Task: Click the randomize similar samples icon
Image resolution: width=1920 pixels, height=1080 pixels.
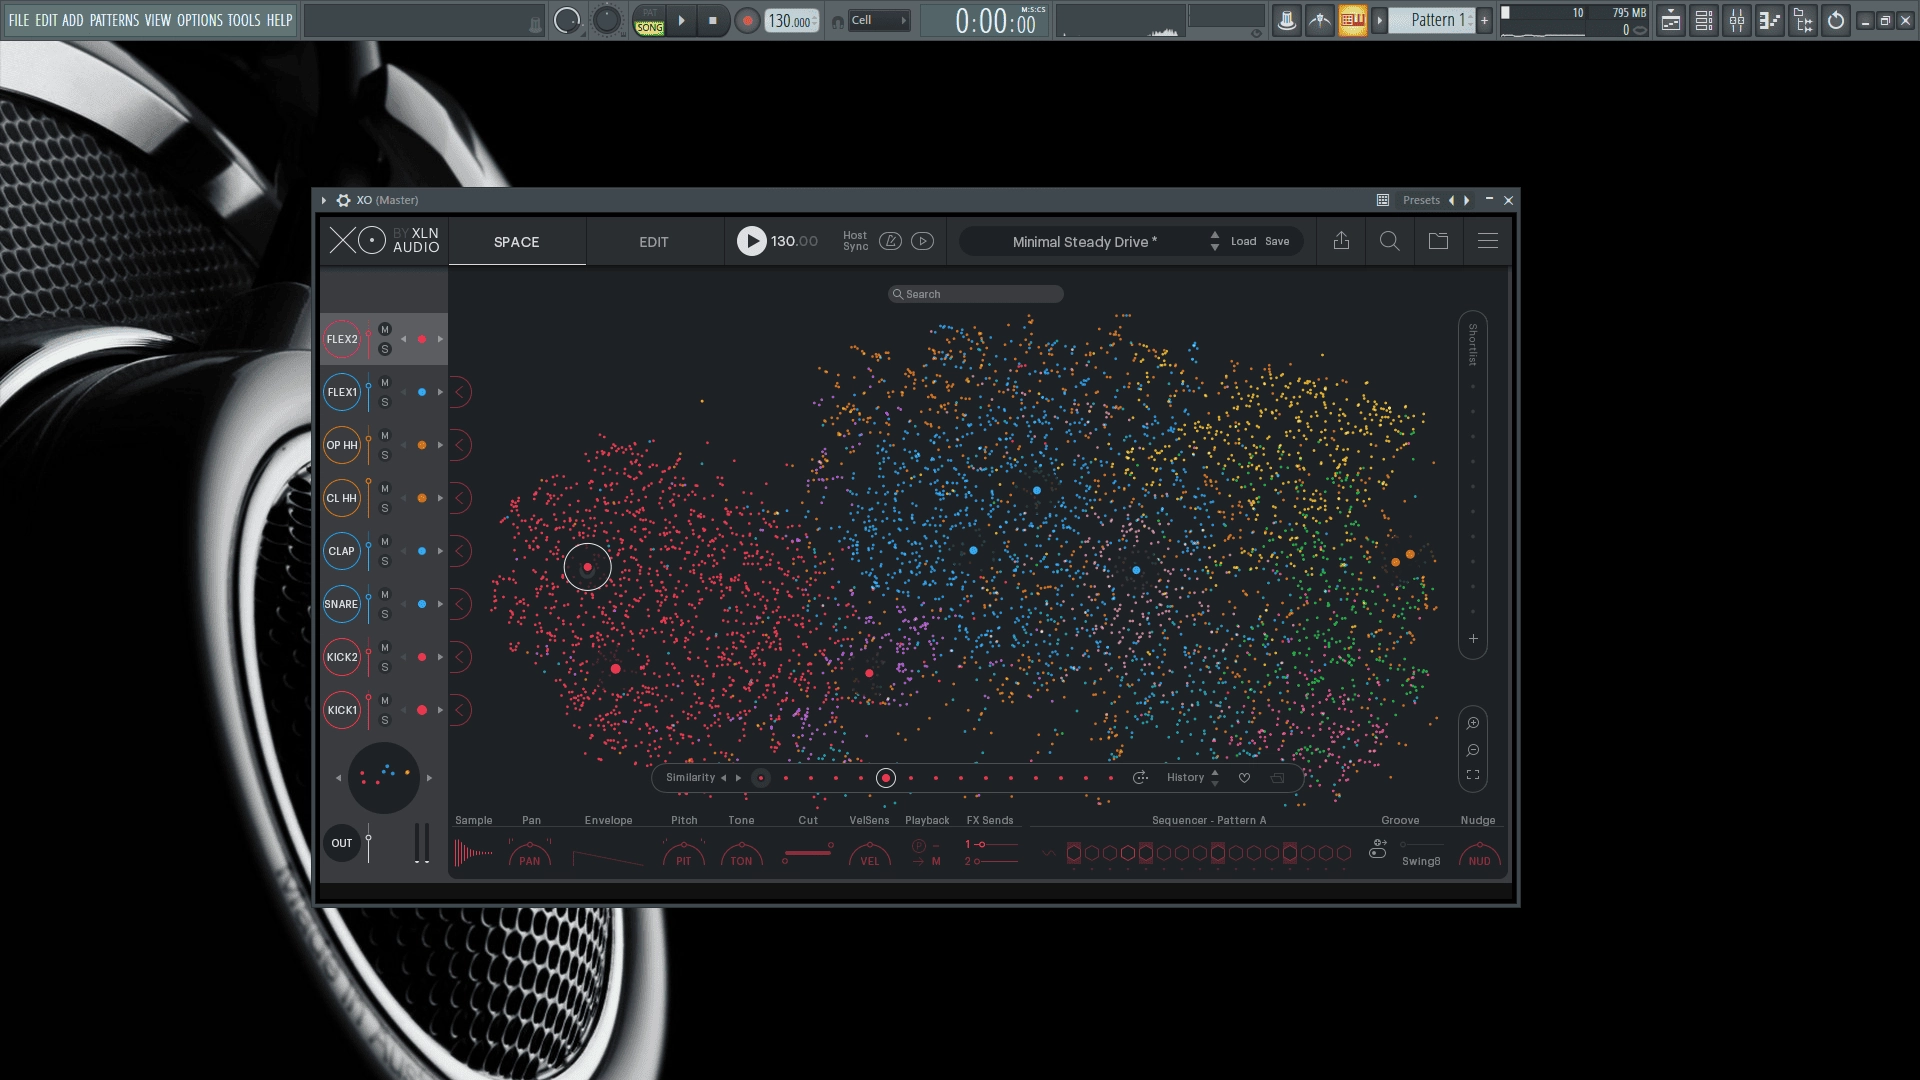Action: pyautogui.click(x=1140, y=778)
